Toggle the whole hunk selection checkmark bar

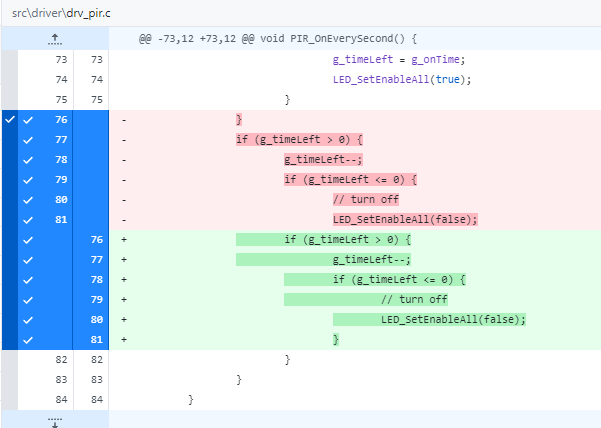coord(10,230)
